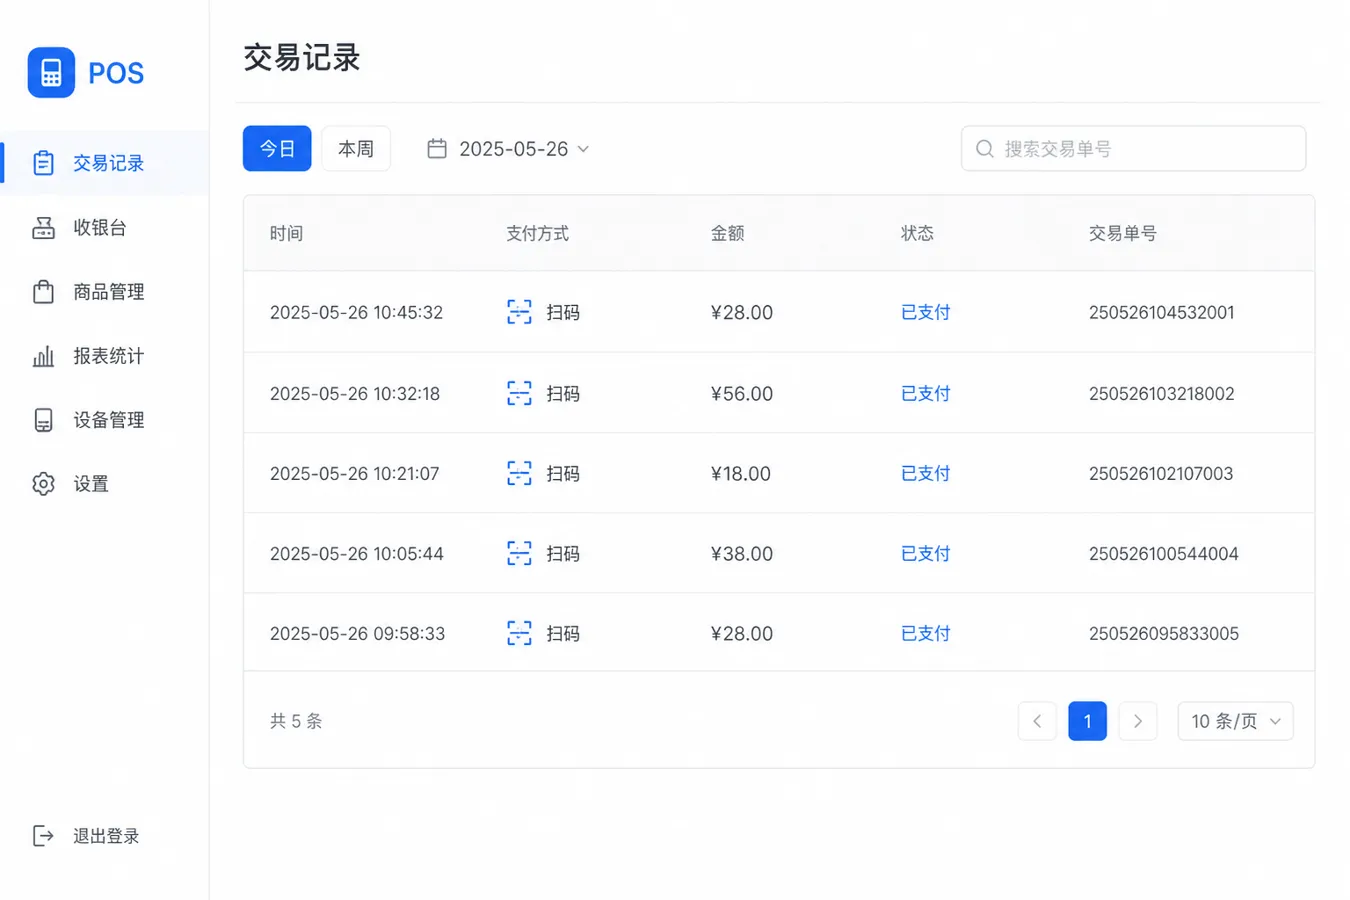Click the magnifier icon in search box
This screenshot has width=1350, height=900.
pyautogui.click(x=985, y=149)
